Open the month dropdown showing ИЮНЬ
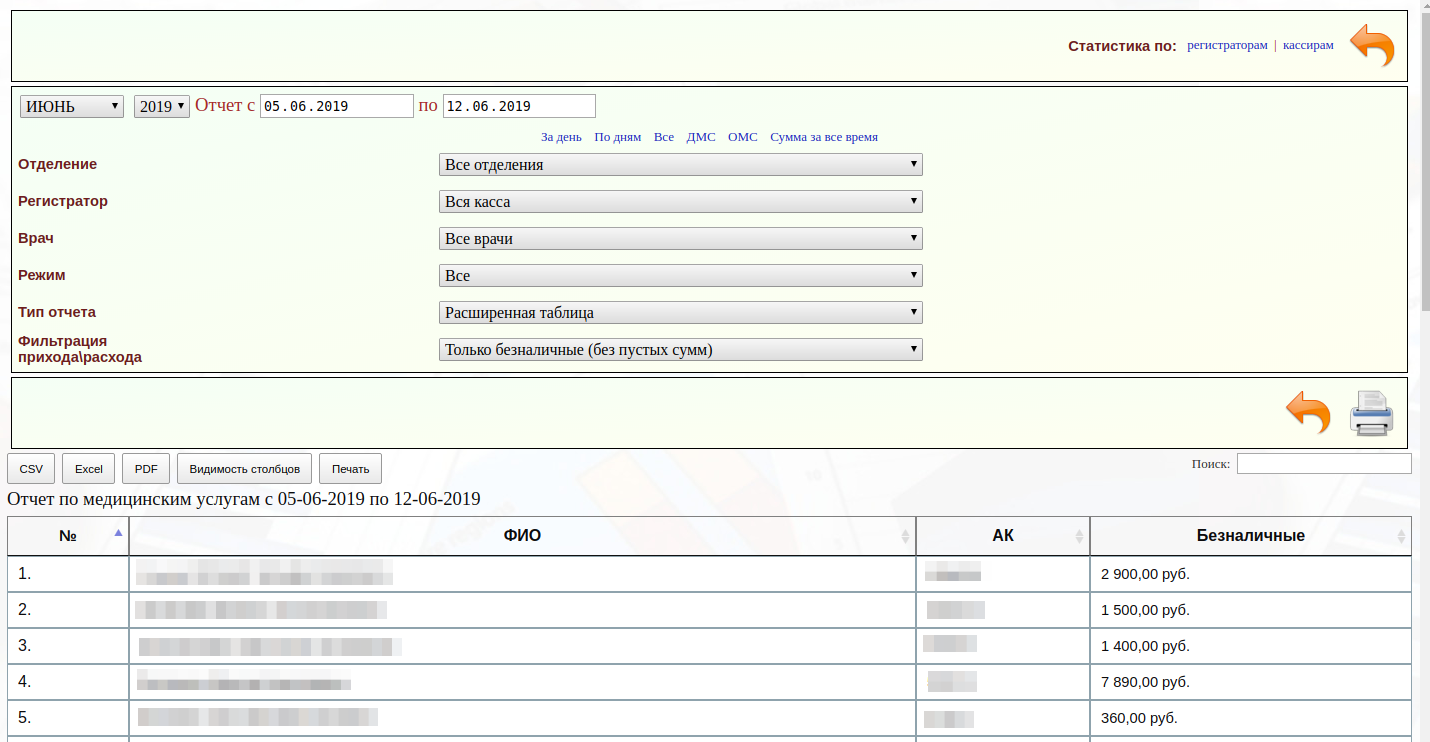 click(x=72, y=106)
